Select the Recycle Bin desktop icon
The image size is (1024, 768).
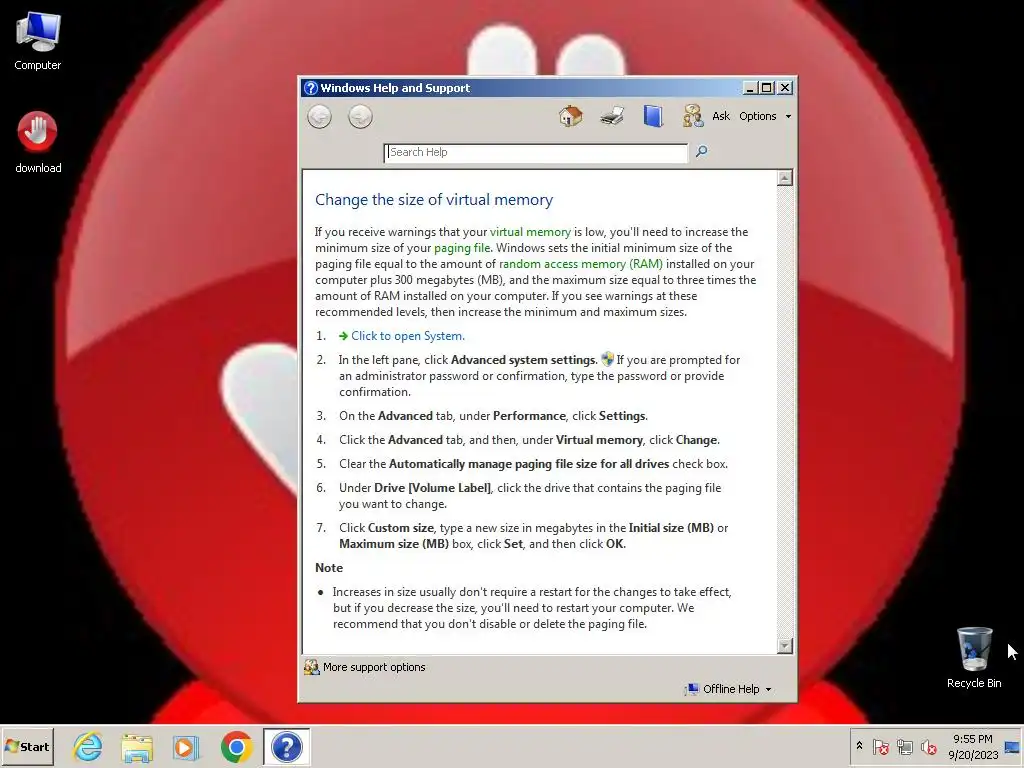(x=974, y=658)
